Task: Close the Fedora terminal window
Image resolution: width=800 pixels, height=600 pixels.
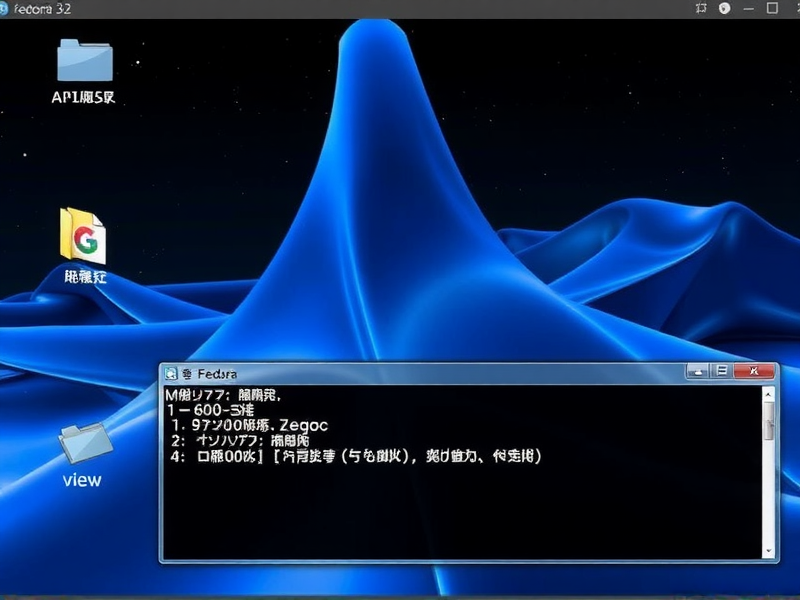Action: pos(753,372)
